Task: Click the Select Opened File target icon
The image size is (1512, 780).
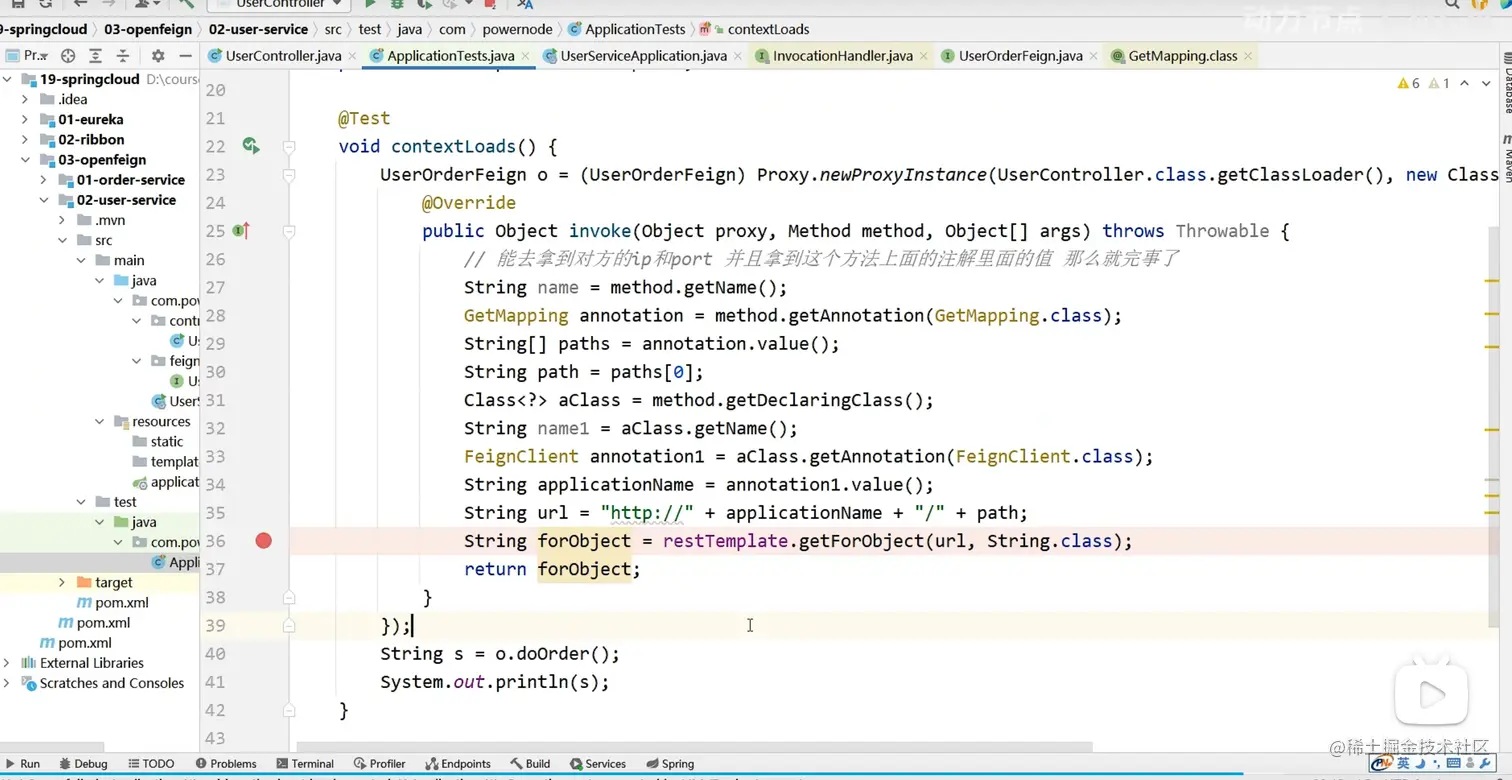Action: click(68, 56)
